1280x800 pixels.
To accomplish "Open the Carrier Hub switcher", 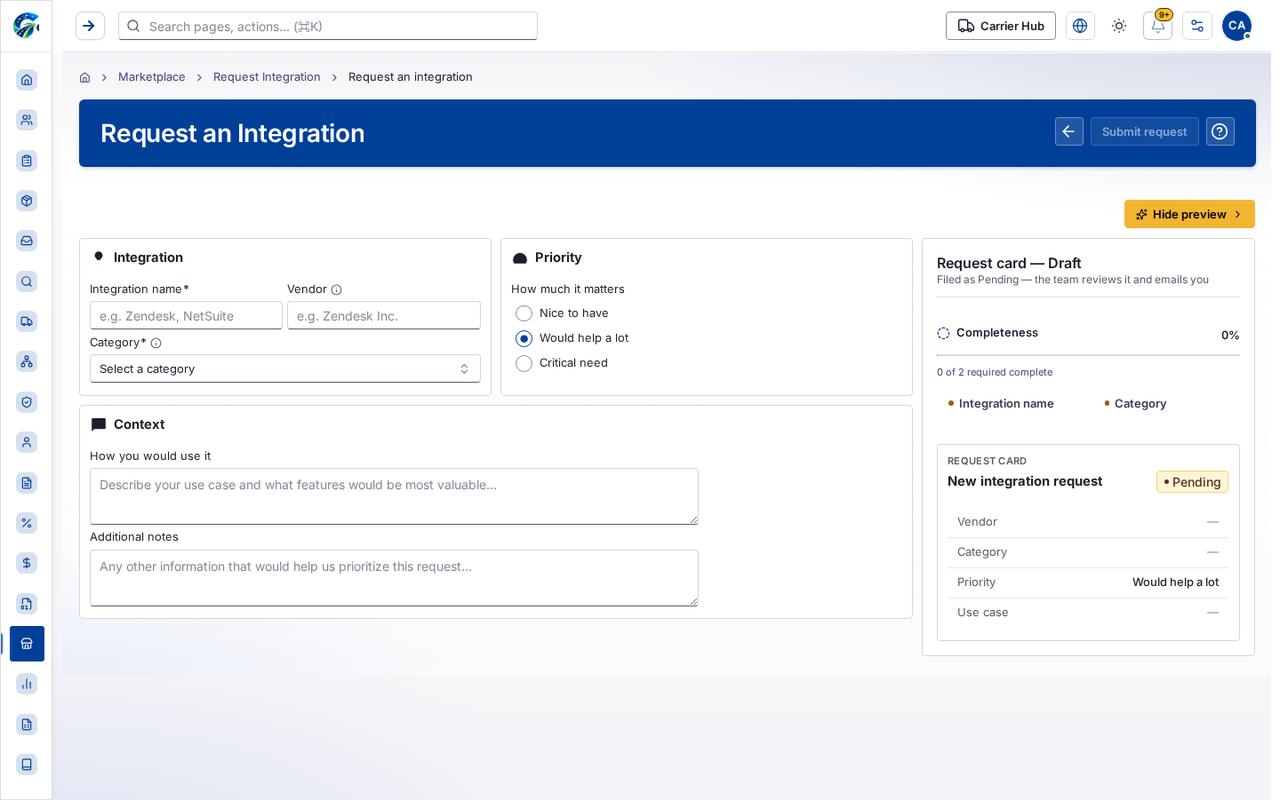I will tap(1001, 26).
